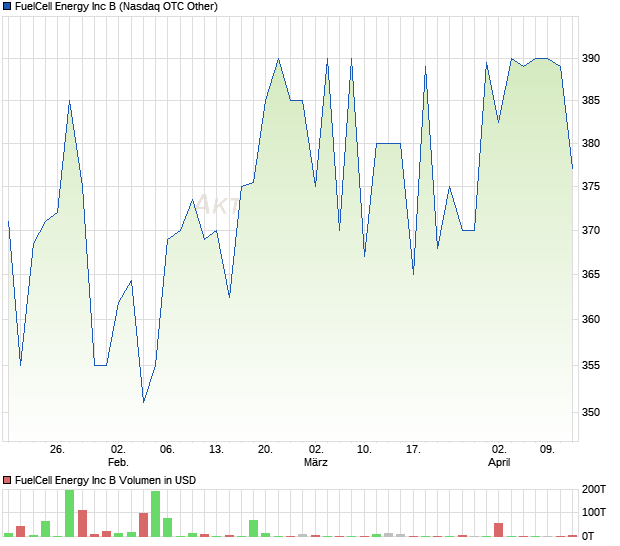Viewport: 620px width, 546px height.
Task: Click the 355 price axis label
Action: 590,365
